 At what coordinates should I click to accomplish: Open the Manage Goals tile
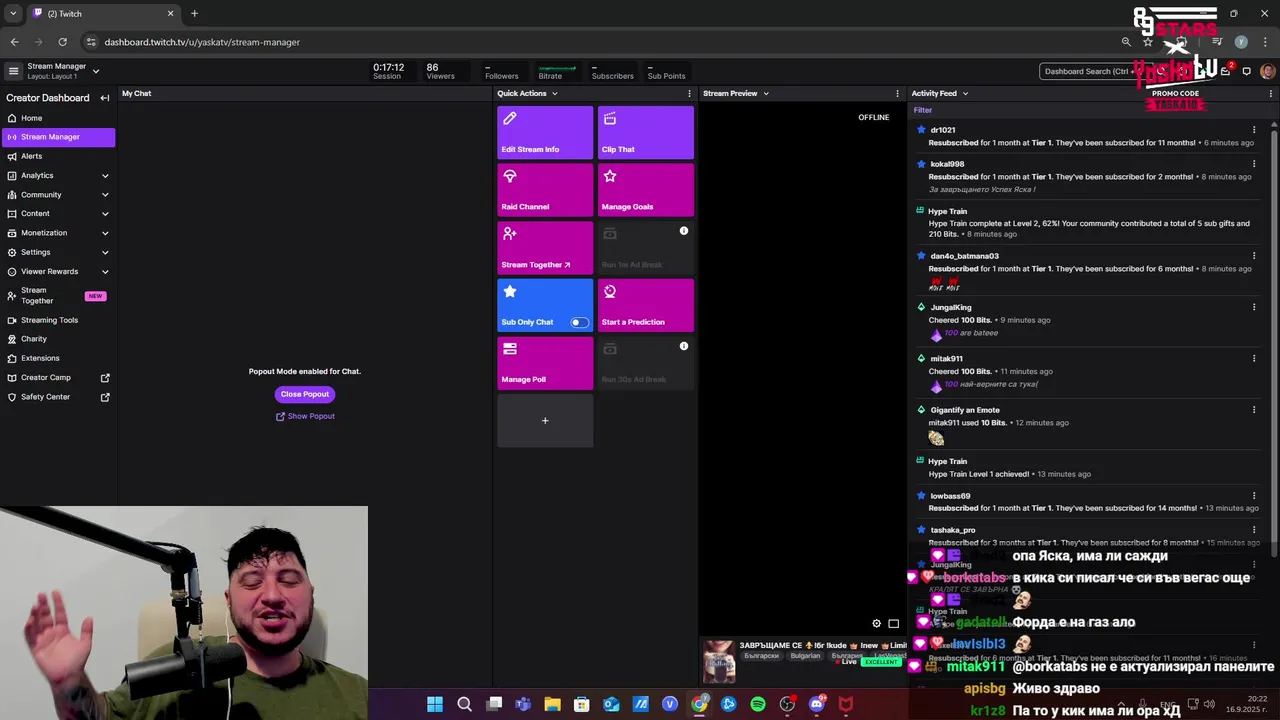pos(645,190)
